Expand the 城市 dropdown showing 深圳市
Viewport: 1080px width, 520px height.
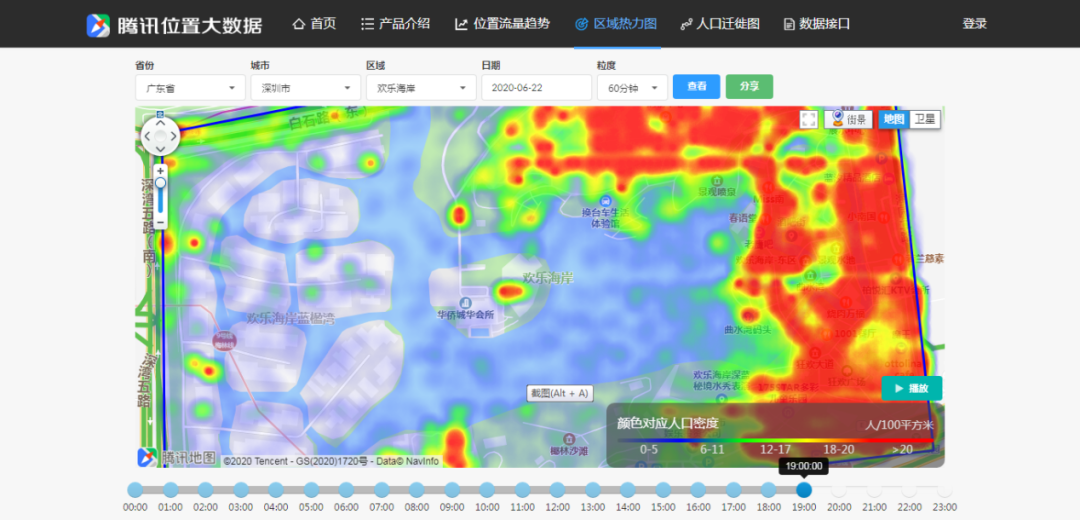click(306, 87)
